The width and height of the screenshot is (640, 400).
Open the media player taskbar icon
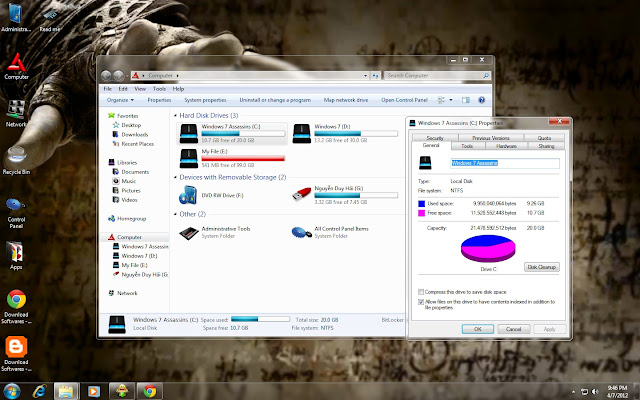(93, 391)
